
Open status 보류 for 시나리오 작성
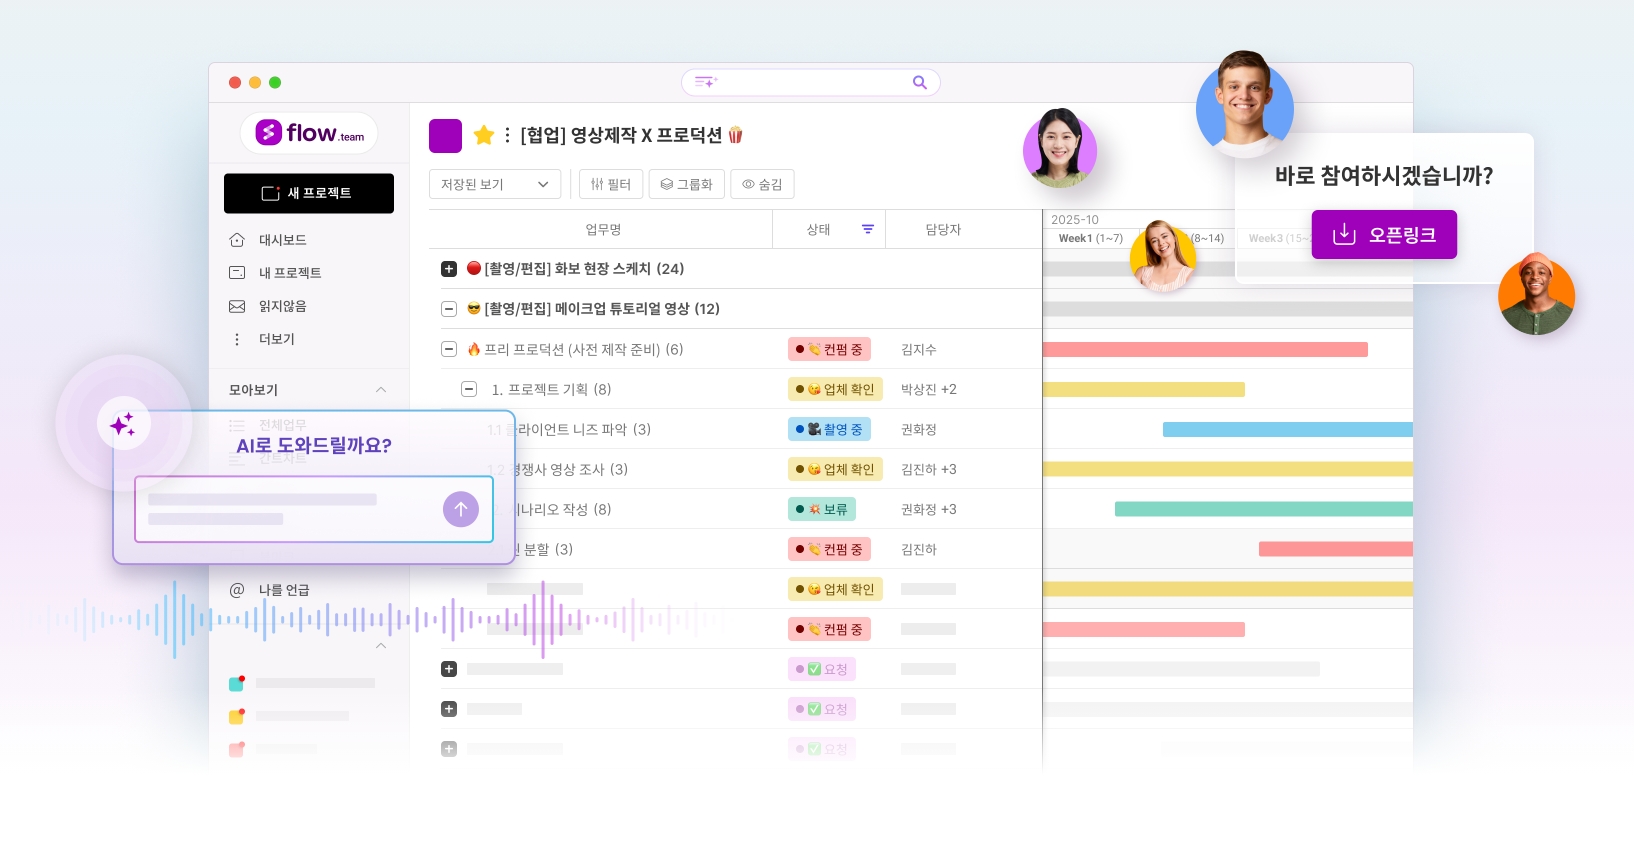(822, 509)
